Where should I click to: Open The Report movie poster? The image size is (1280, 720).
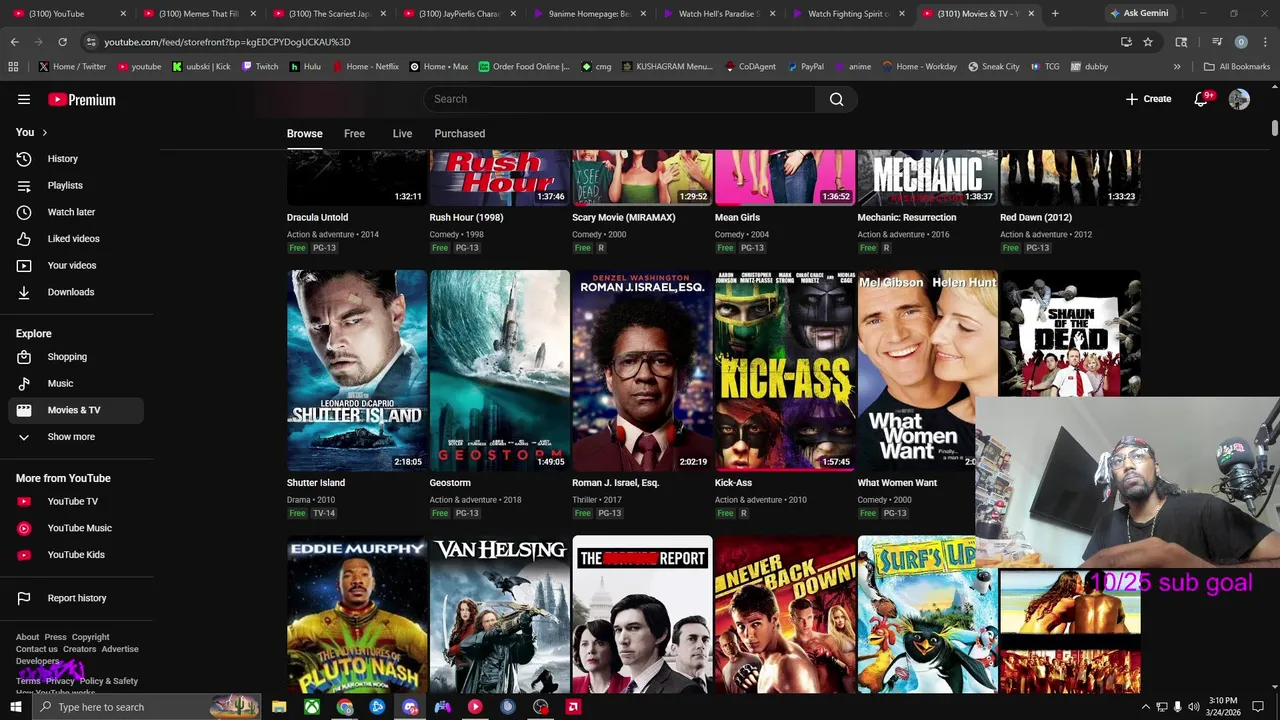coord(642,615)
